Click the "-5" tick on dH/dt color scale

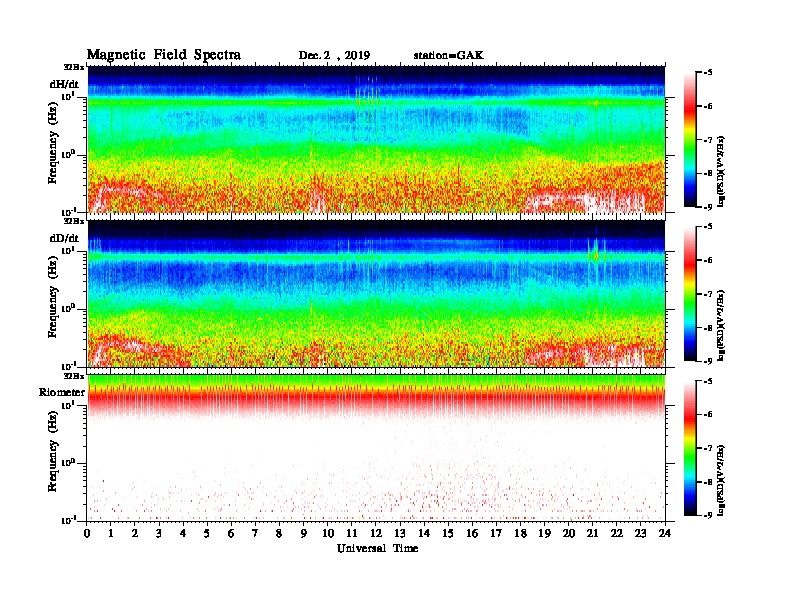click(x=708, y=73)
